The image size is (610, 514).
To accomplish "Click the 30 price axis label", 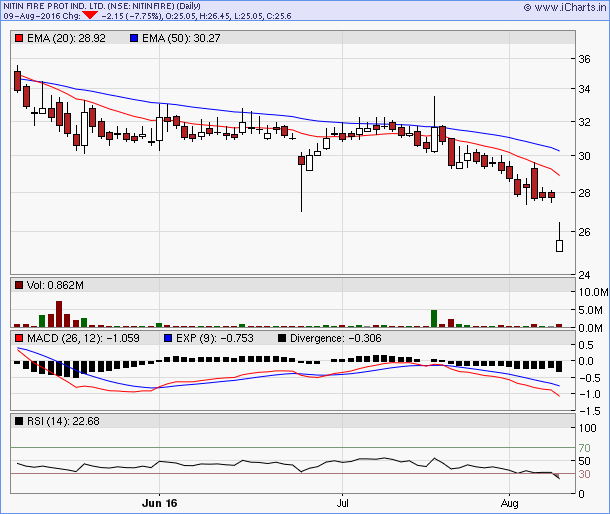I will (x=584, y=156).
